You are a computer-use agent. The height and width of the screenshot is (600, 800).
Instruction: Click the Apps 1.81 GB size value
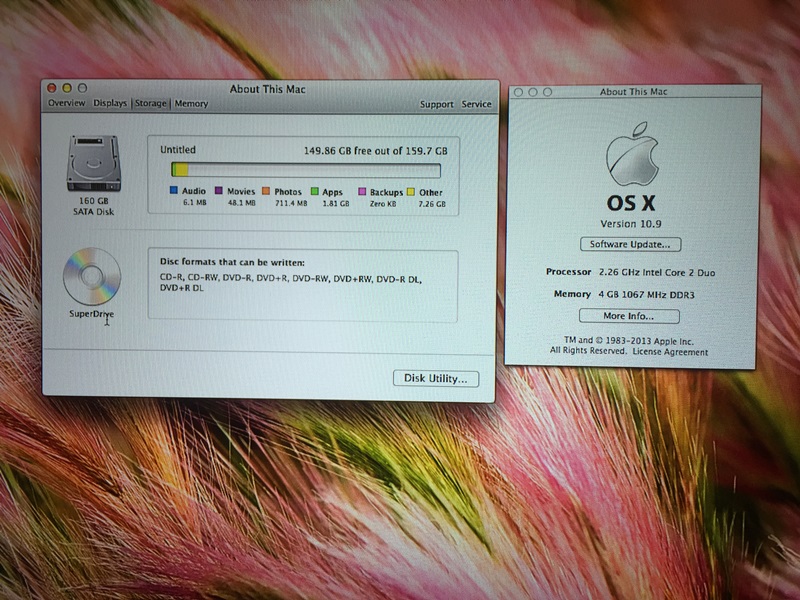tap(336, 204)
